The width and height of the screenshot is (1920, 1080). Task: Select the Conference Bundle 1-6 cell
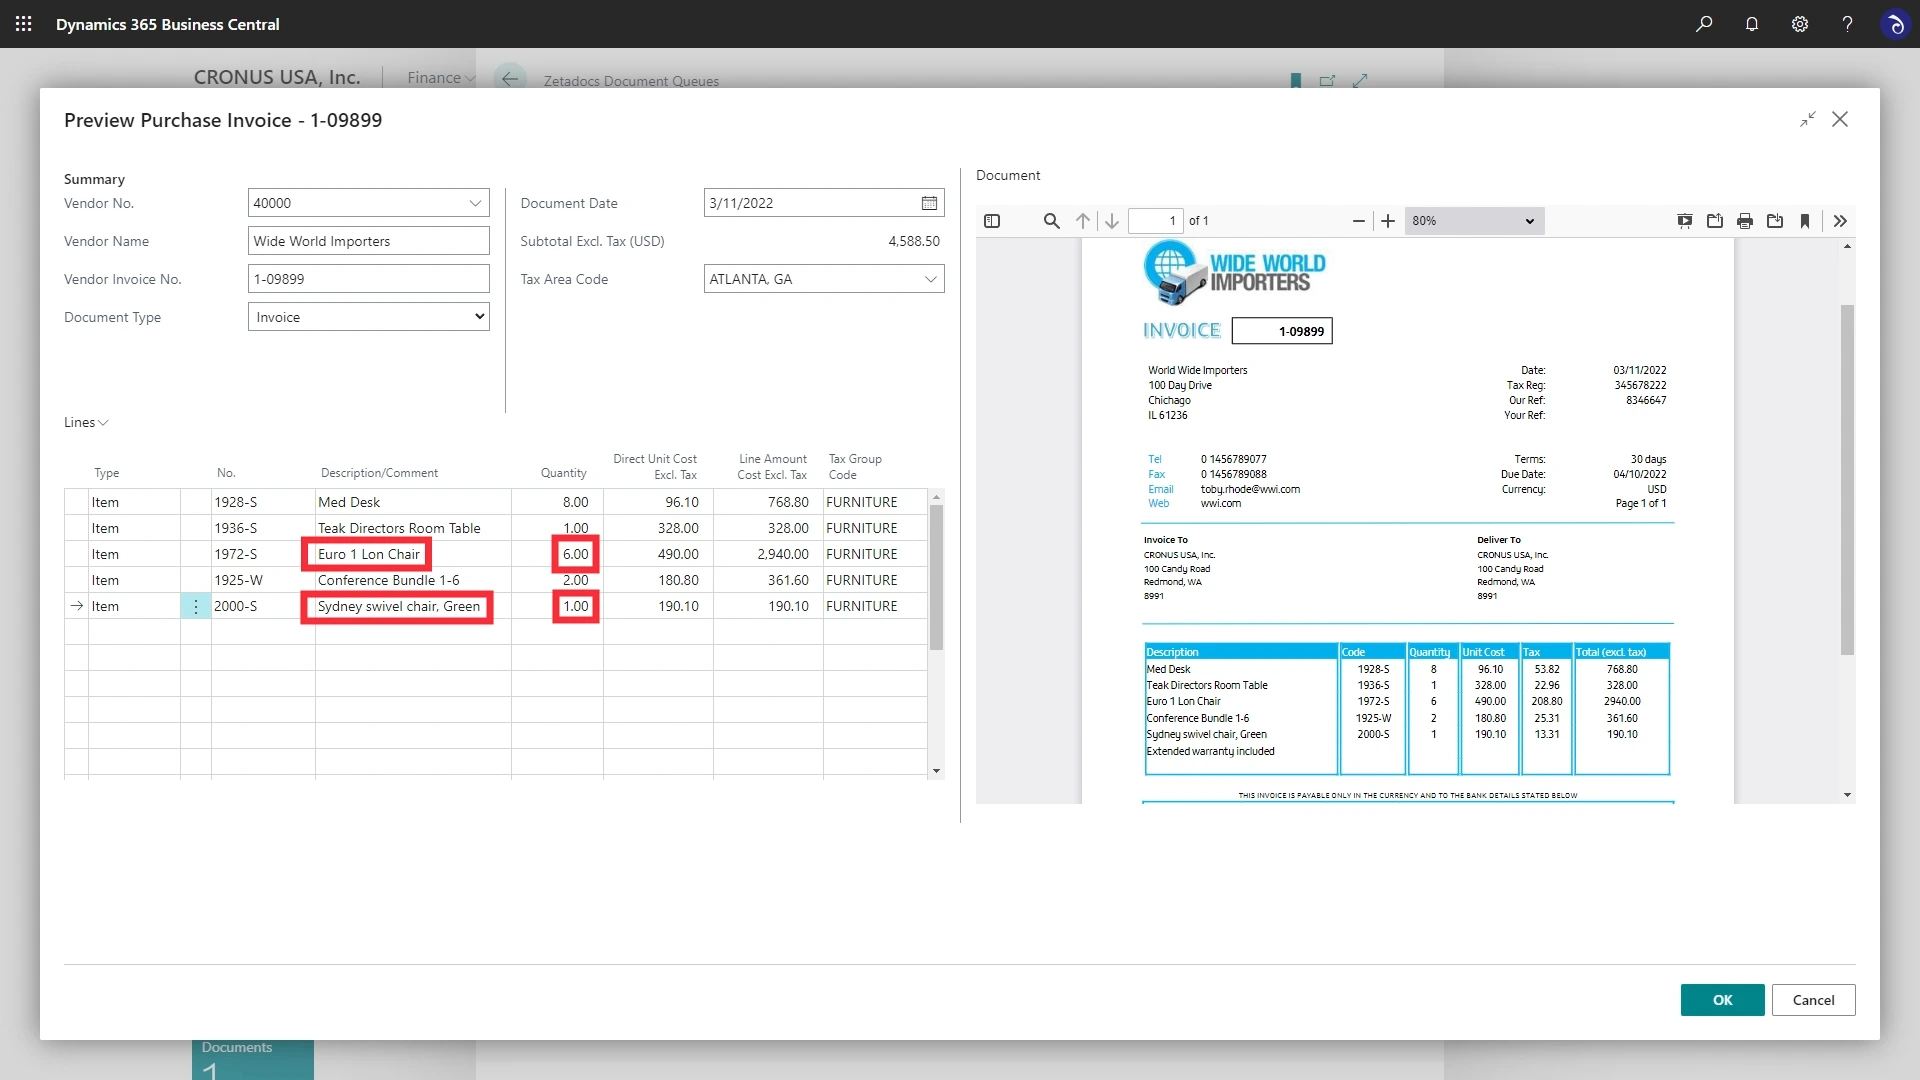point(413,580)
